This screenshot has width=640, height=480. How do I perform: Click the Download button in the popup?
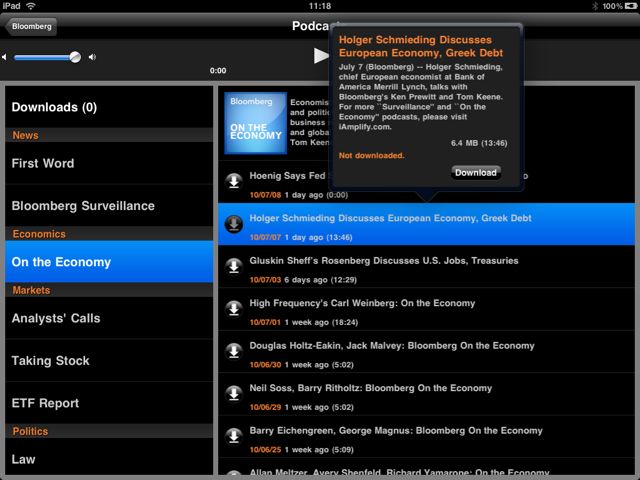click(x=476, y=173)
